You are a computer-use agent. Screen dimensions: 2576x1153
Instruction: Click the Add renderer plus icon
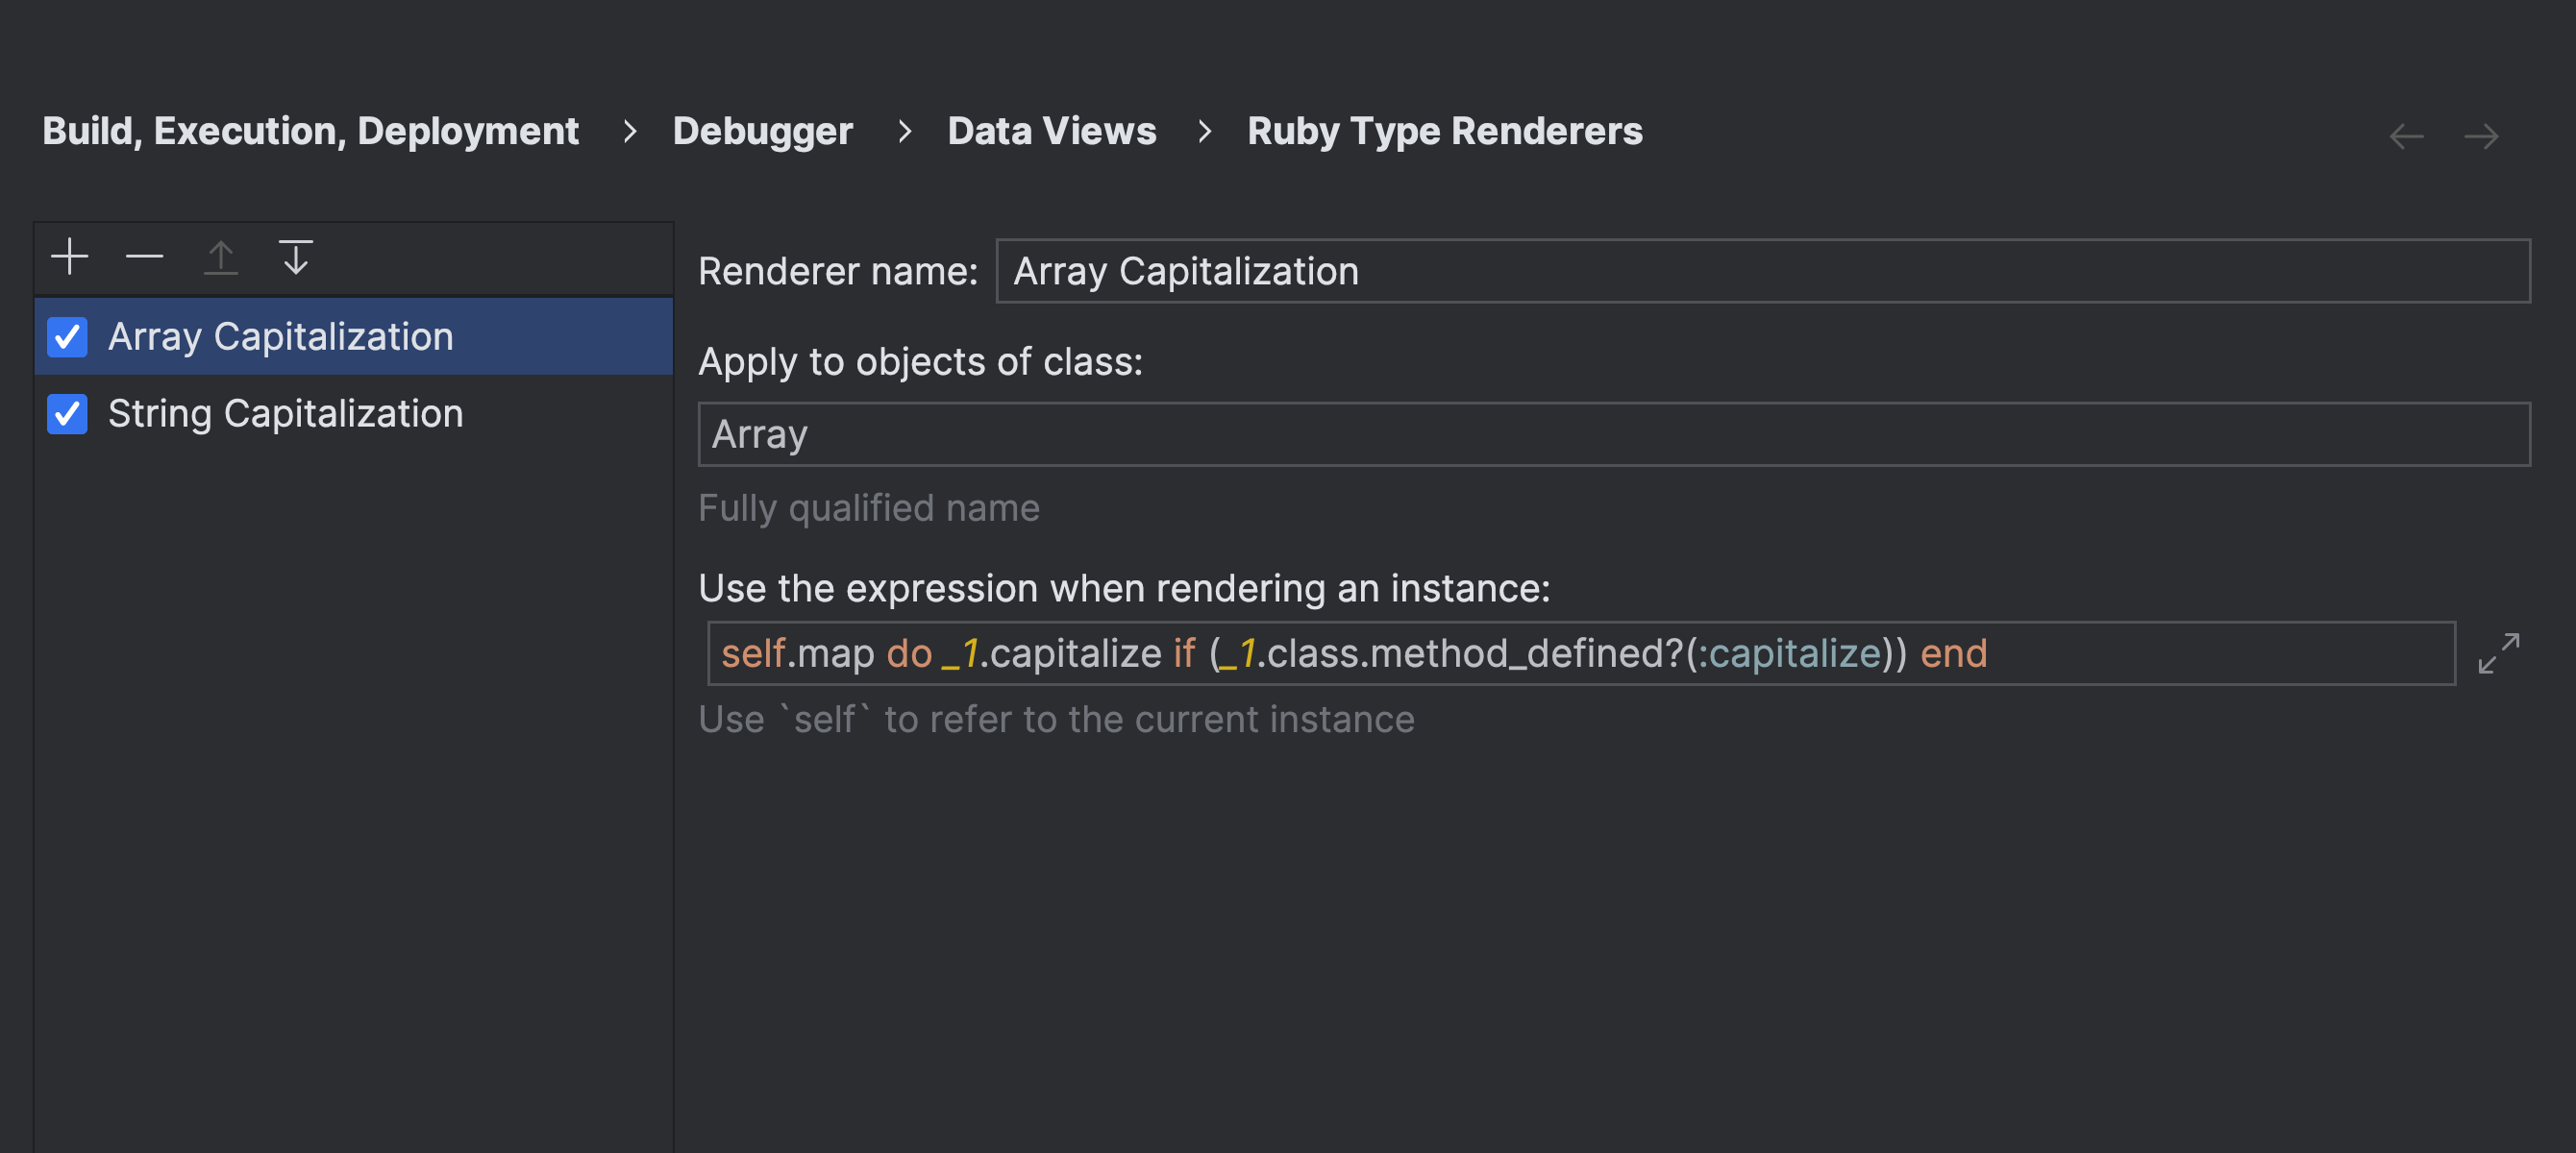(69, 257)
